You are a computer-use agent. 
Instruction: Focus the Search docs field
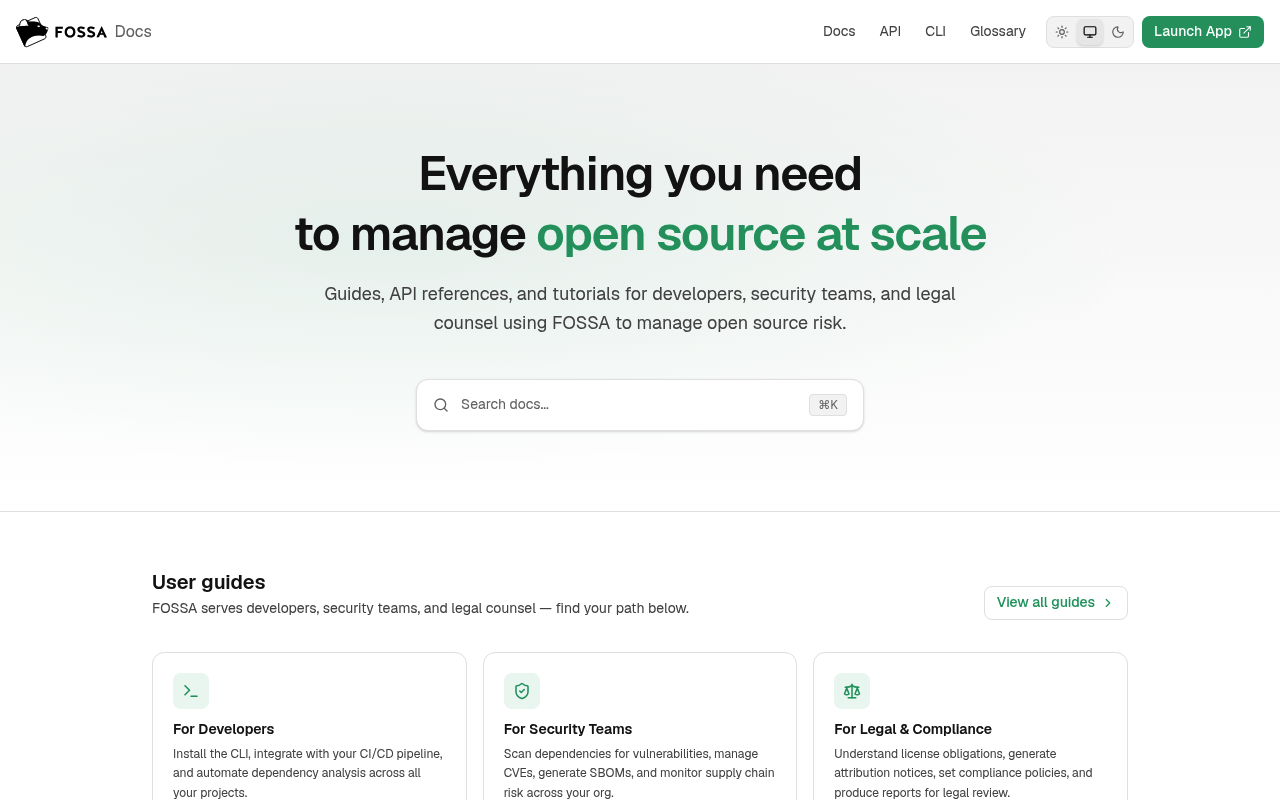tap(640, 405)
